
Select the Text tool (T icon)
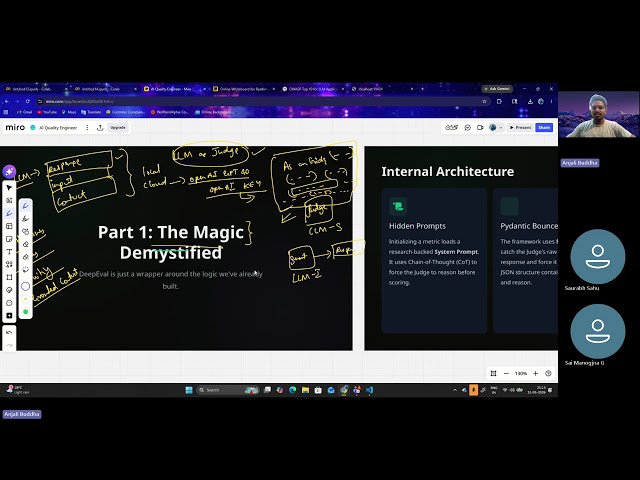(x=9, y=251)
